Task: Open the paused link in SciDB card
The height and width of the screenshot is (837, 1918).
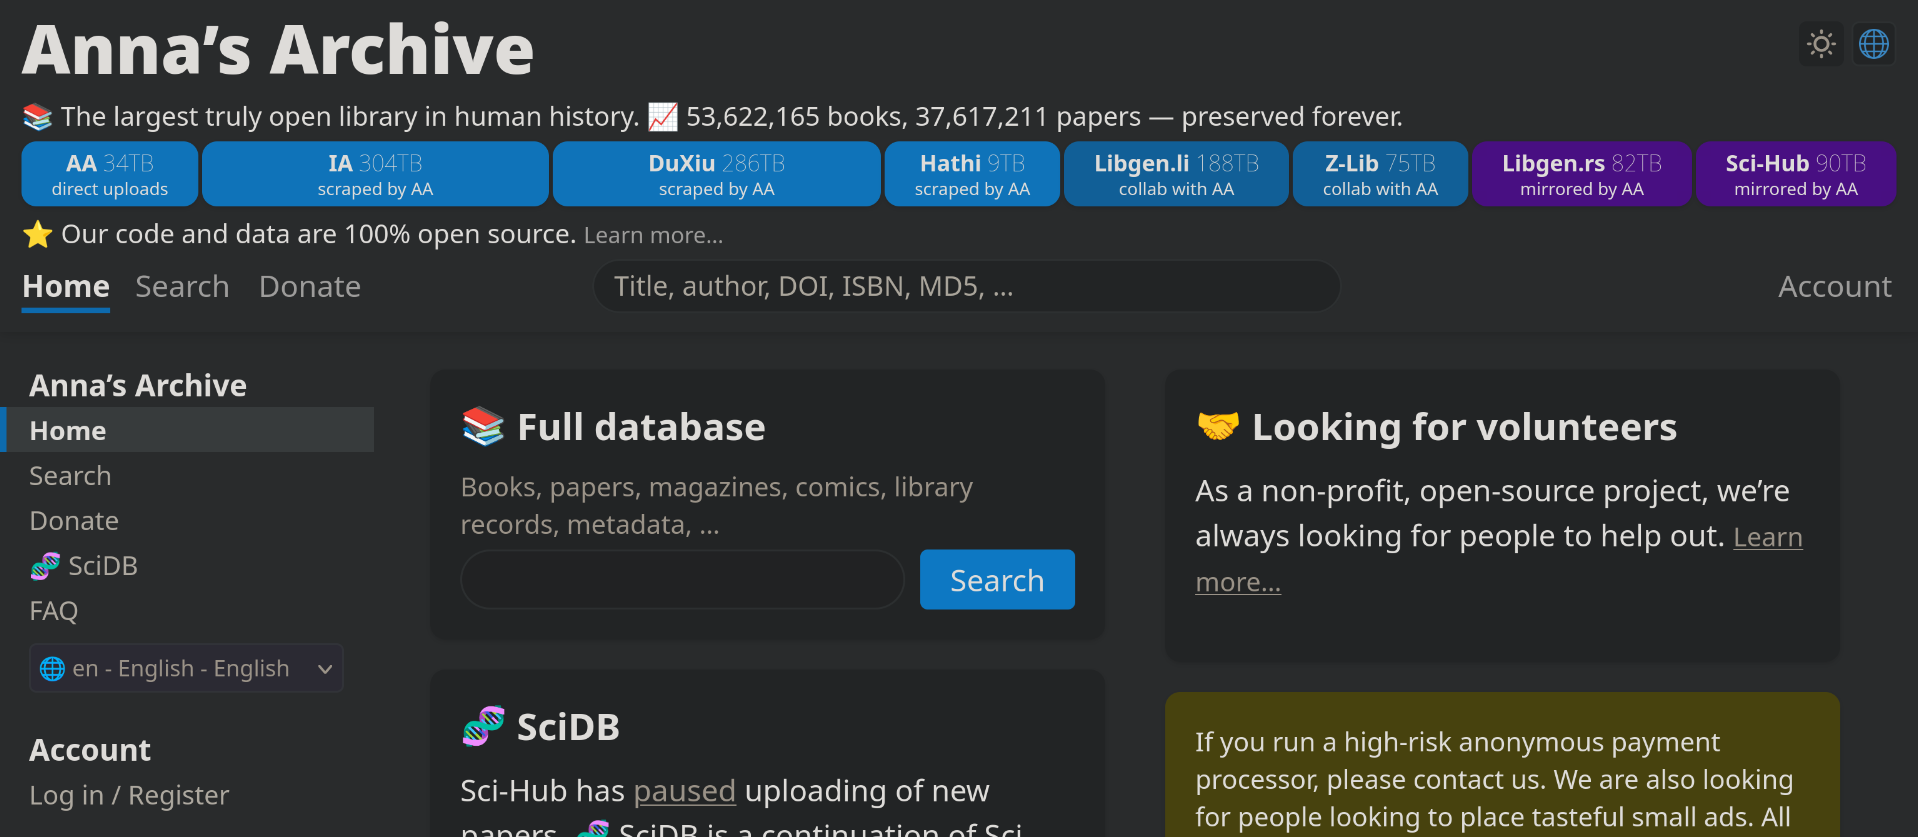Action: 685,791
